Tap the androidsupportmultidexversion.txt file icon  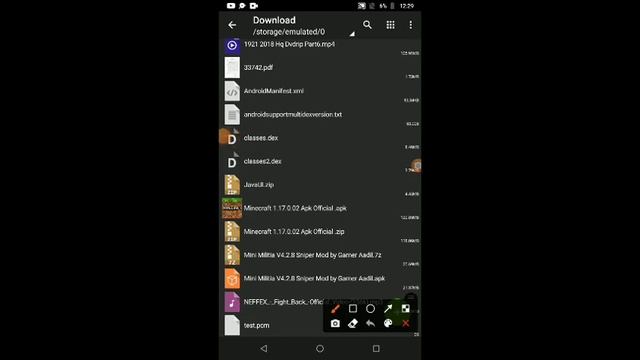232,115
